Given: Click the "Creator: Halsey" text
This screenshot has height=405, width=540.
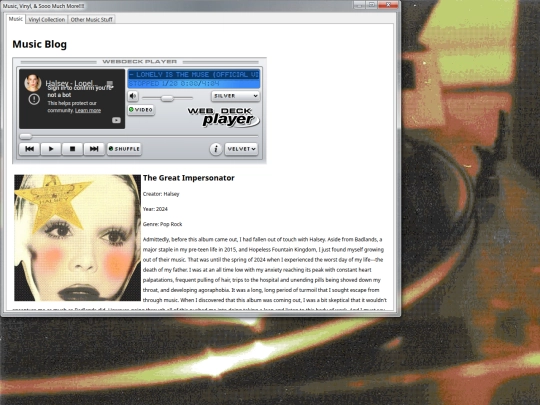Looking at the screenshot, I should 161,194.
